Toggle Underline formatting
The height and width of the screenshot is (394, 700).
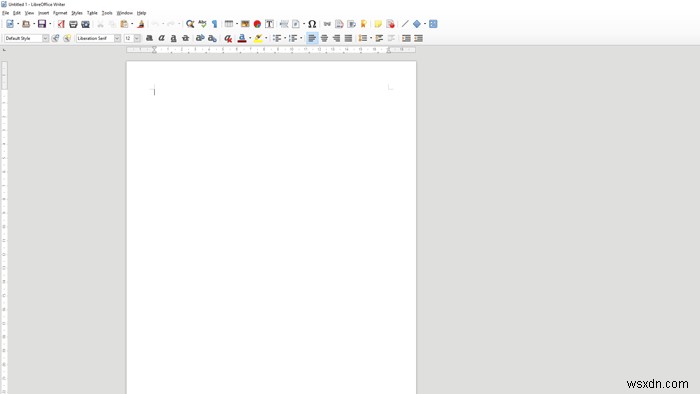click(174, 38)
